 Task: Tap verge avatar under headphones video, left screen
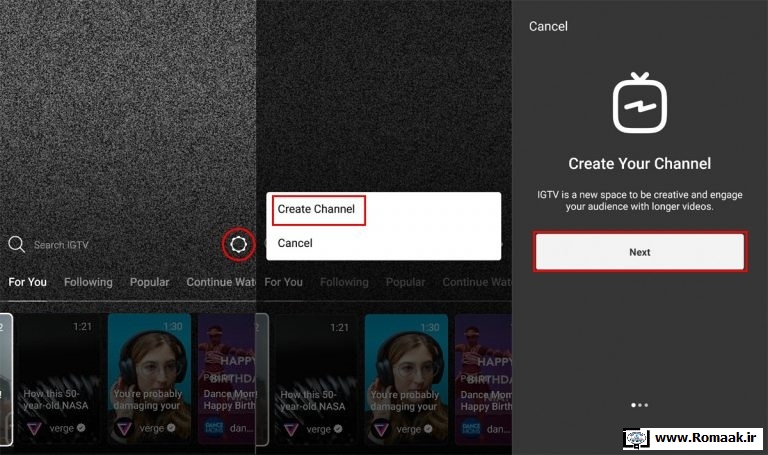tap(124, 429)
